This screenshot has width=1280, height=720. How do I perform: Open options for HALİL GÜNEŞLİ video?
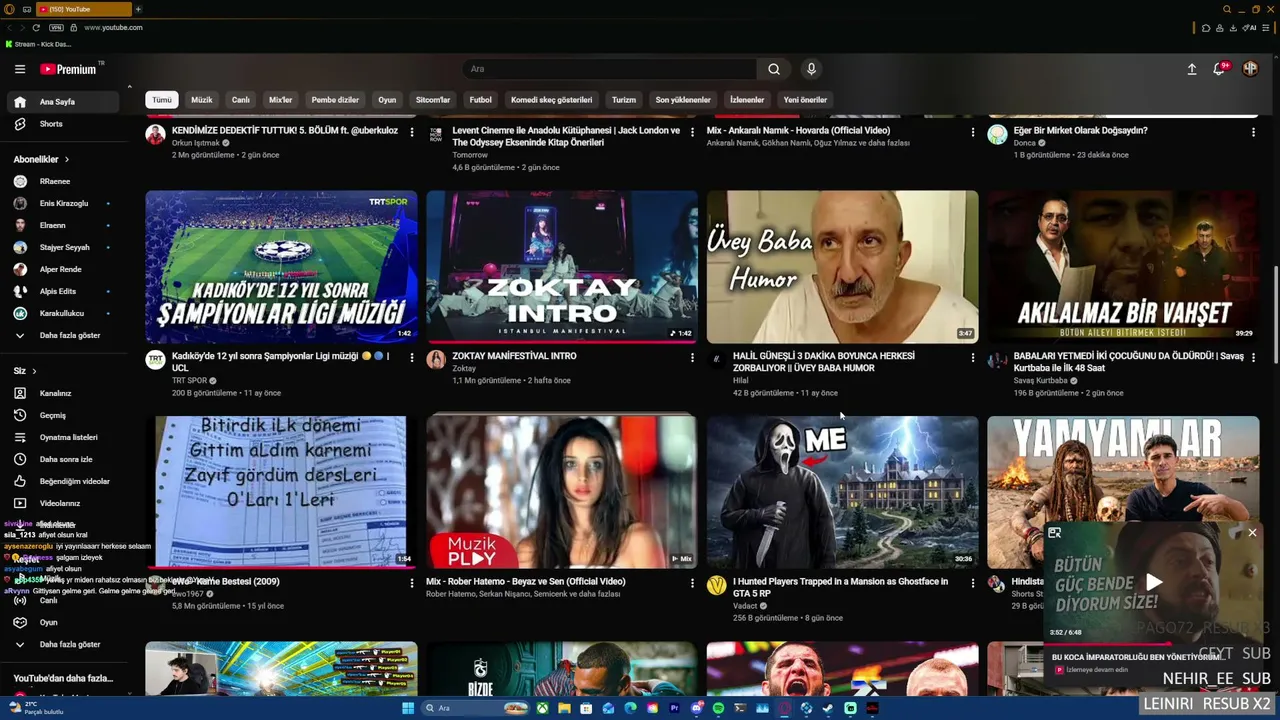(x=973, y=357)
